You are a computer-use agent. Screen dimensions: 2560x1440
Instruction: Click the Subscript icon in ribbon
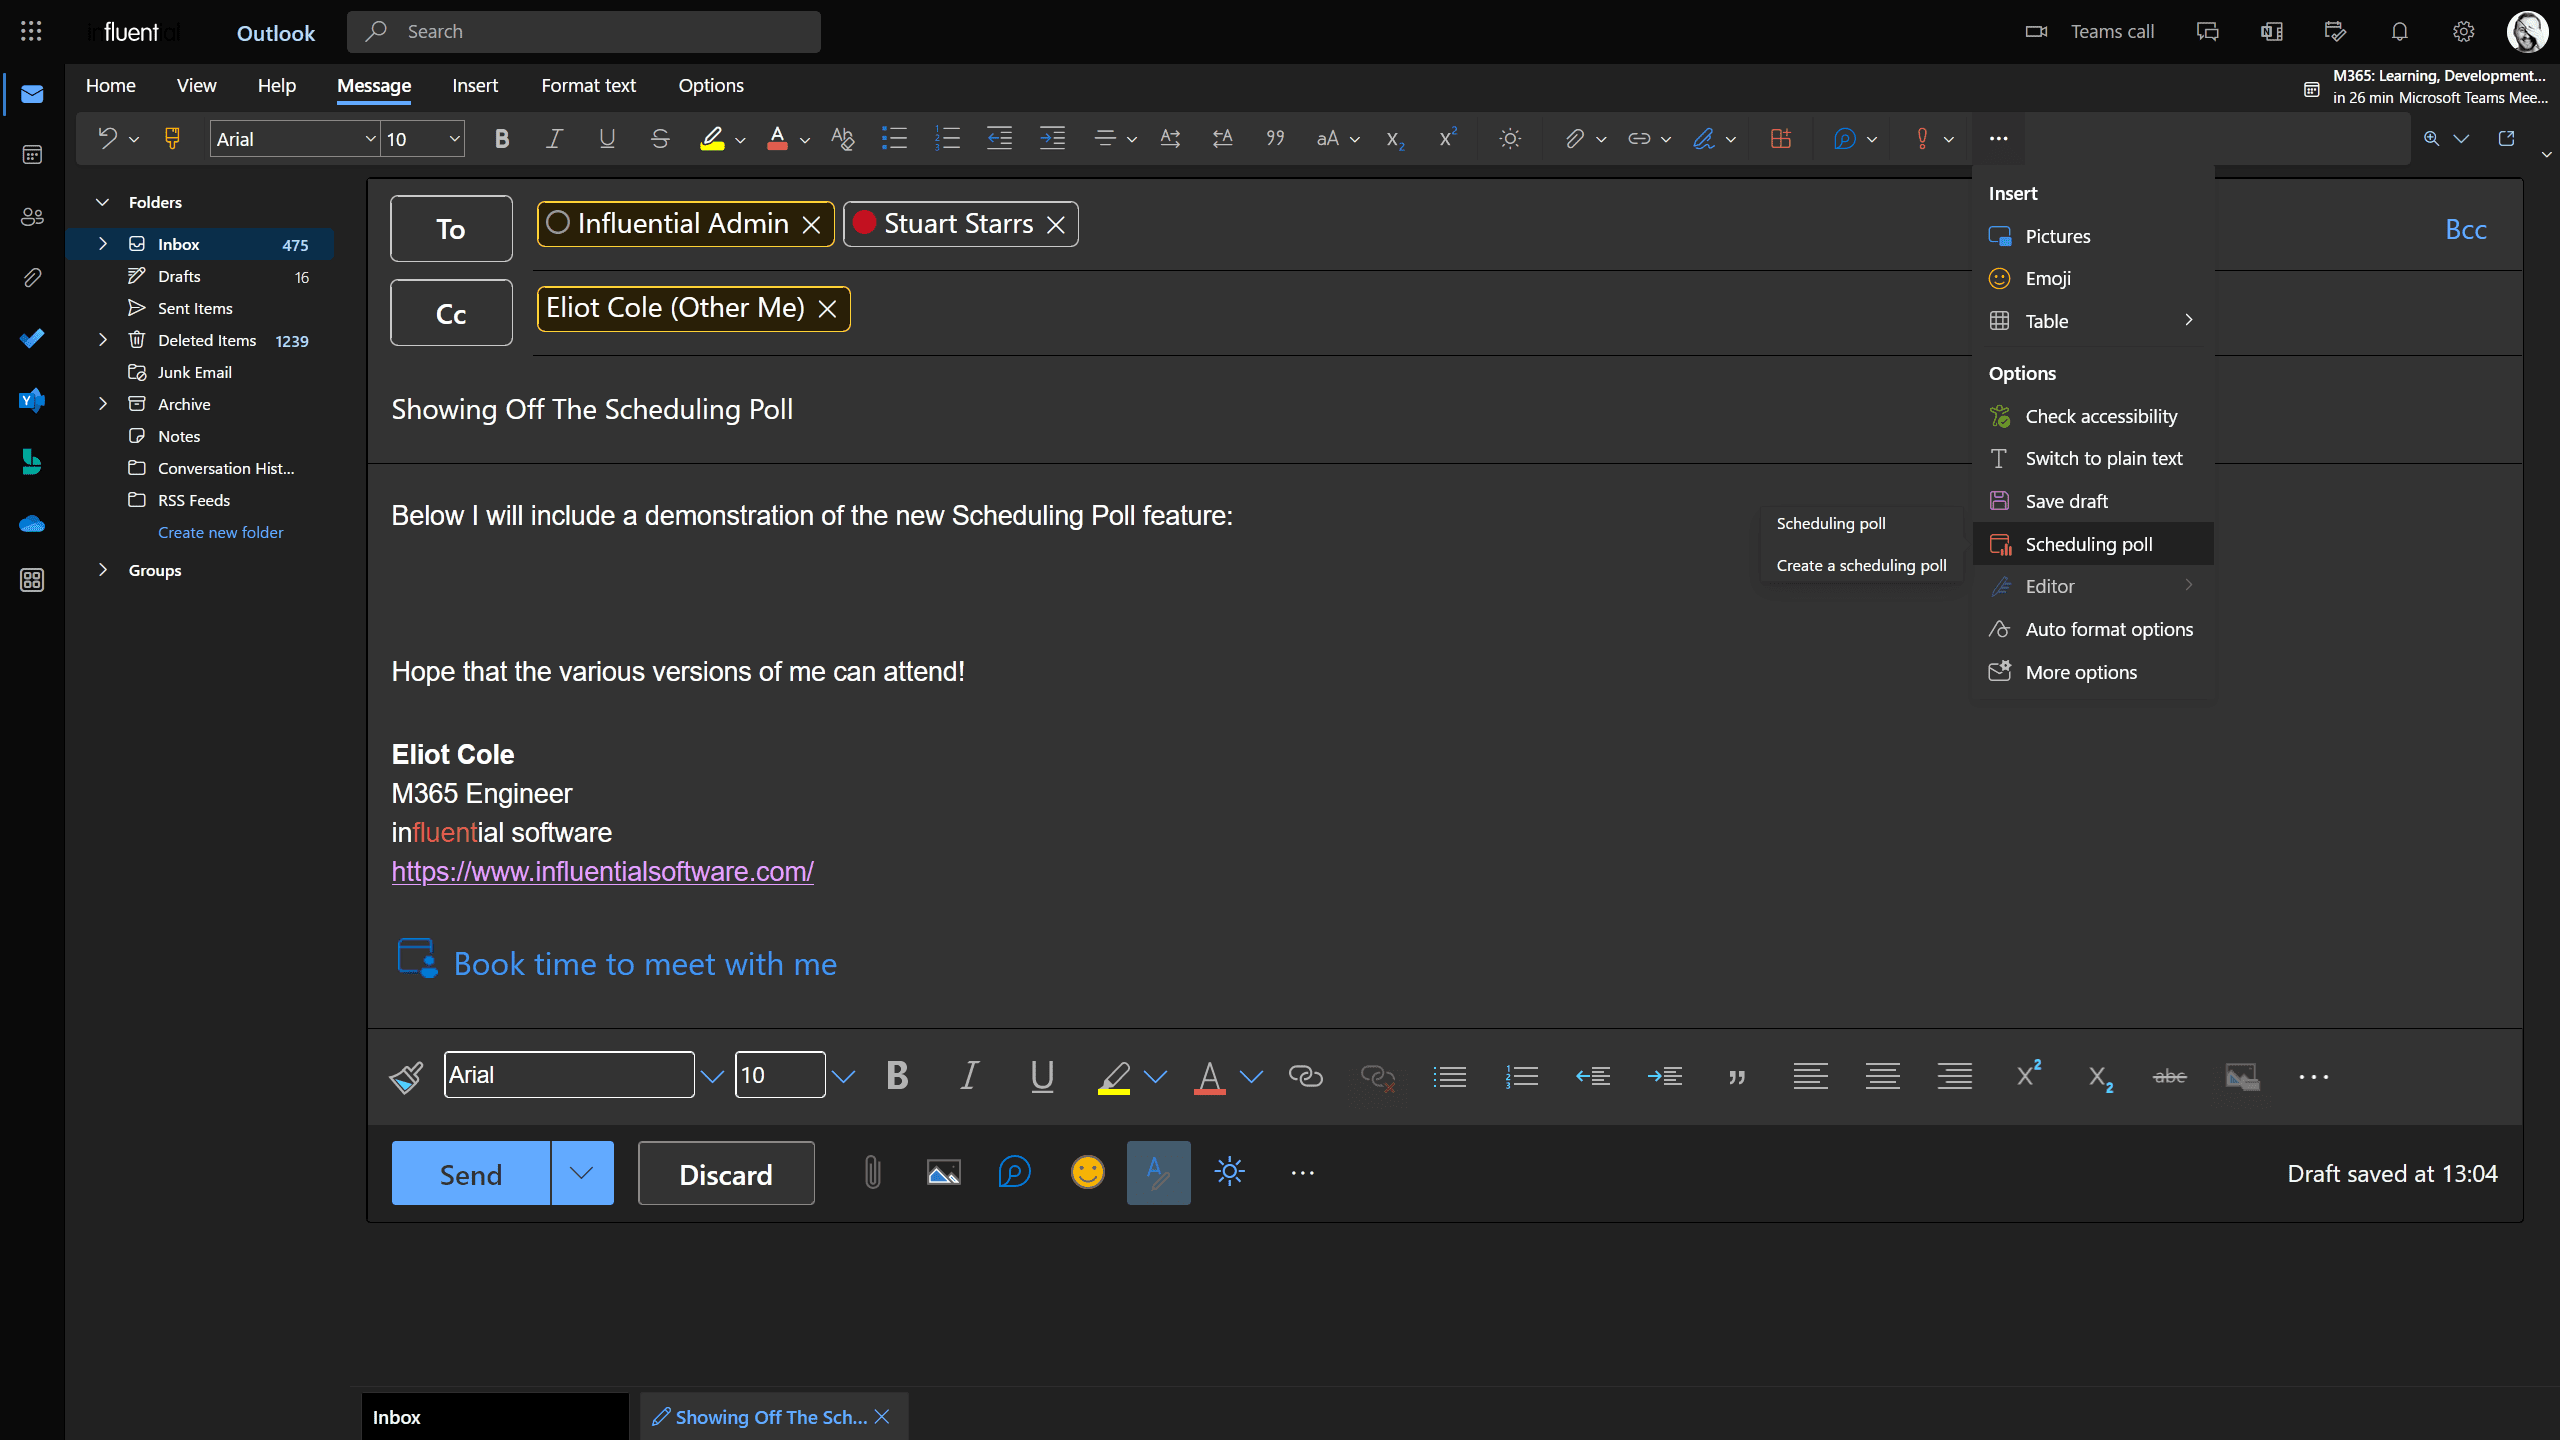pos(1394,138)
